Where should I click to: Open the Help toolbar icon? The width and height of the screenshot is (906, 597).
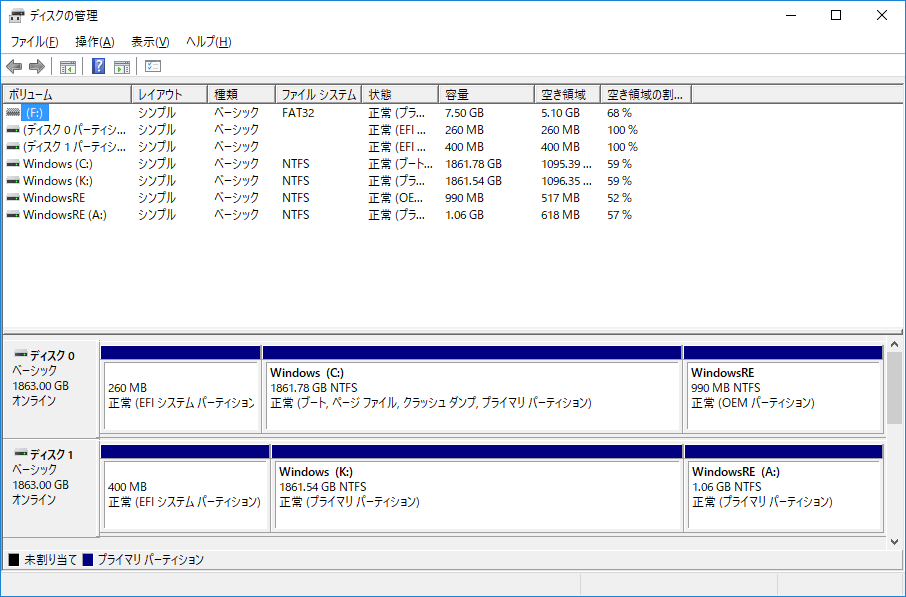pyautogui.click(x=99, y=66)
